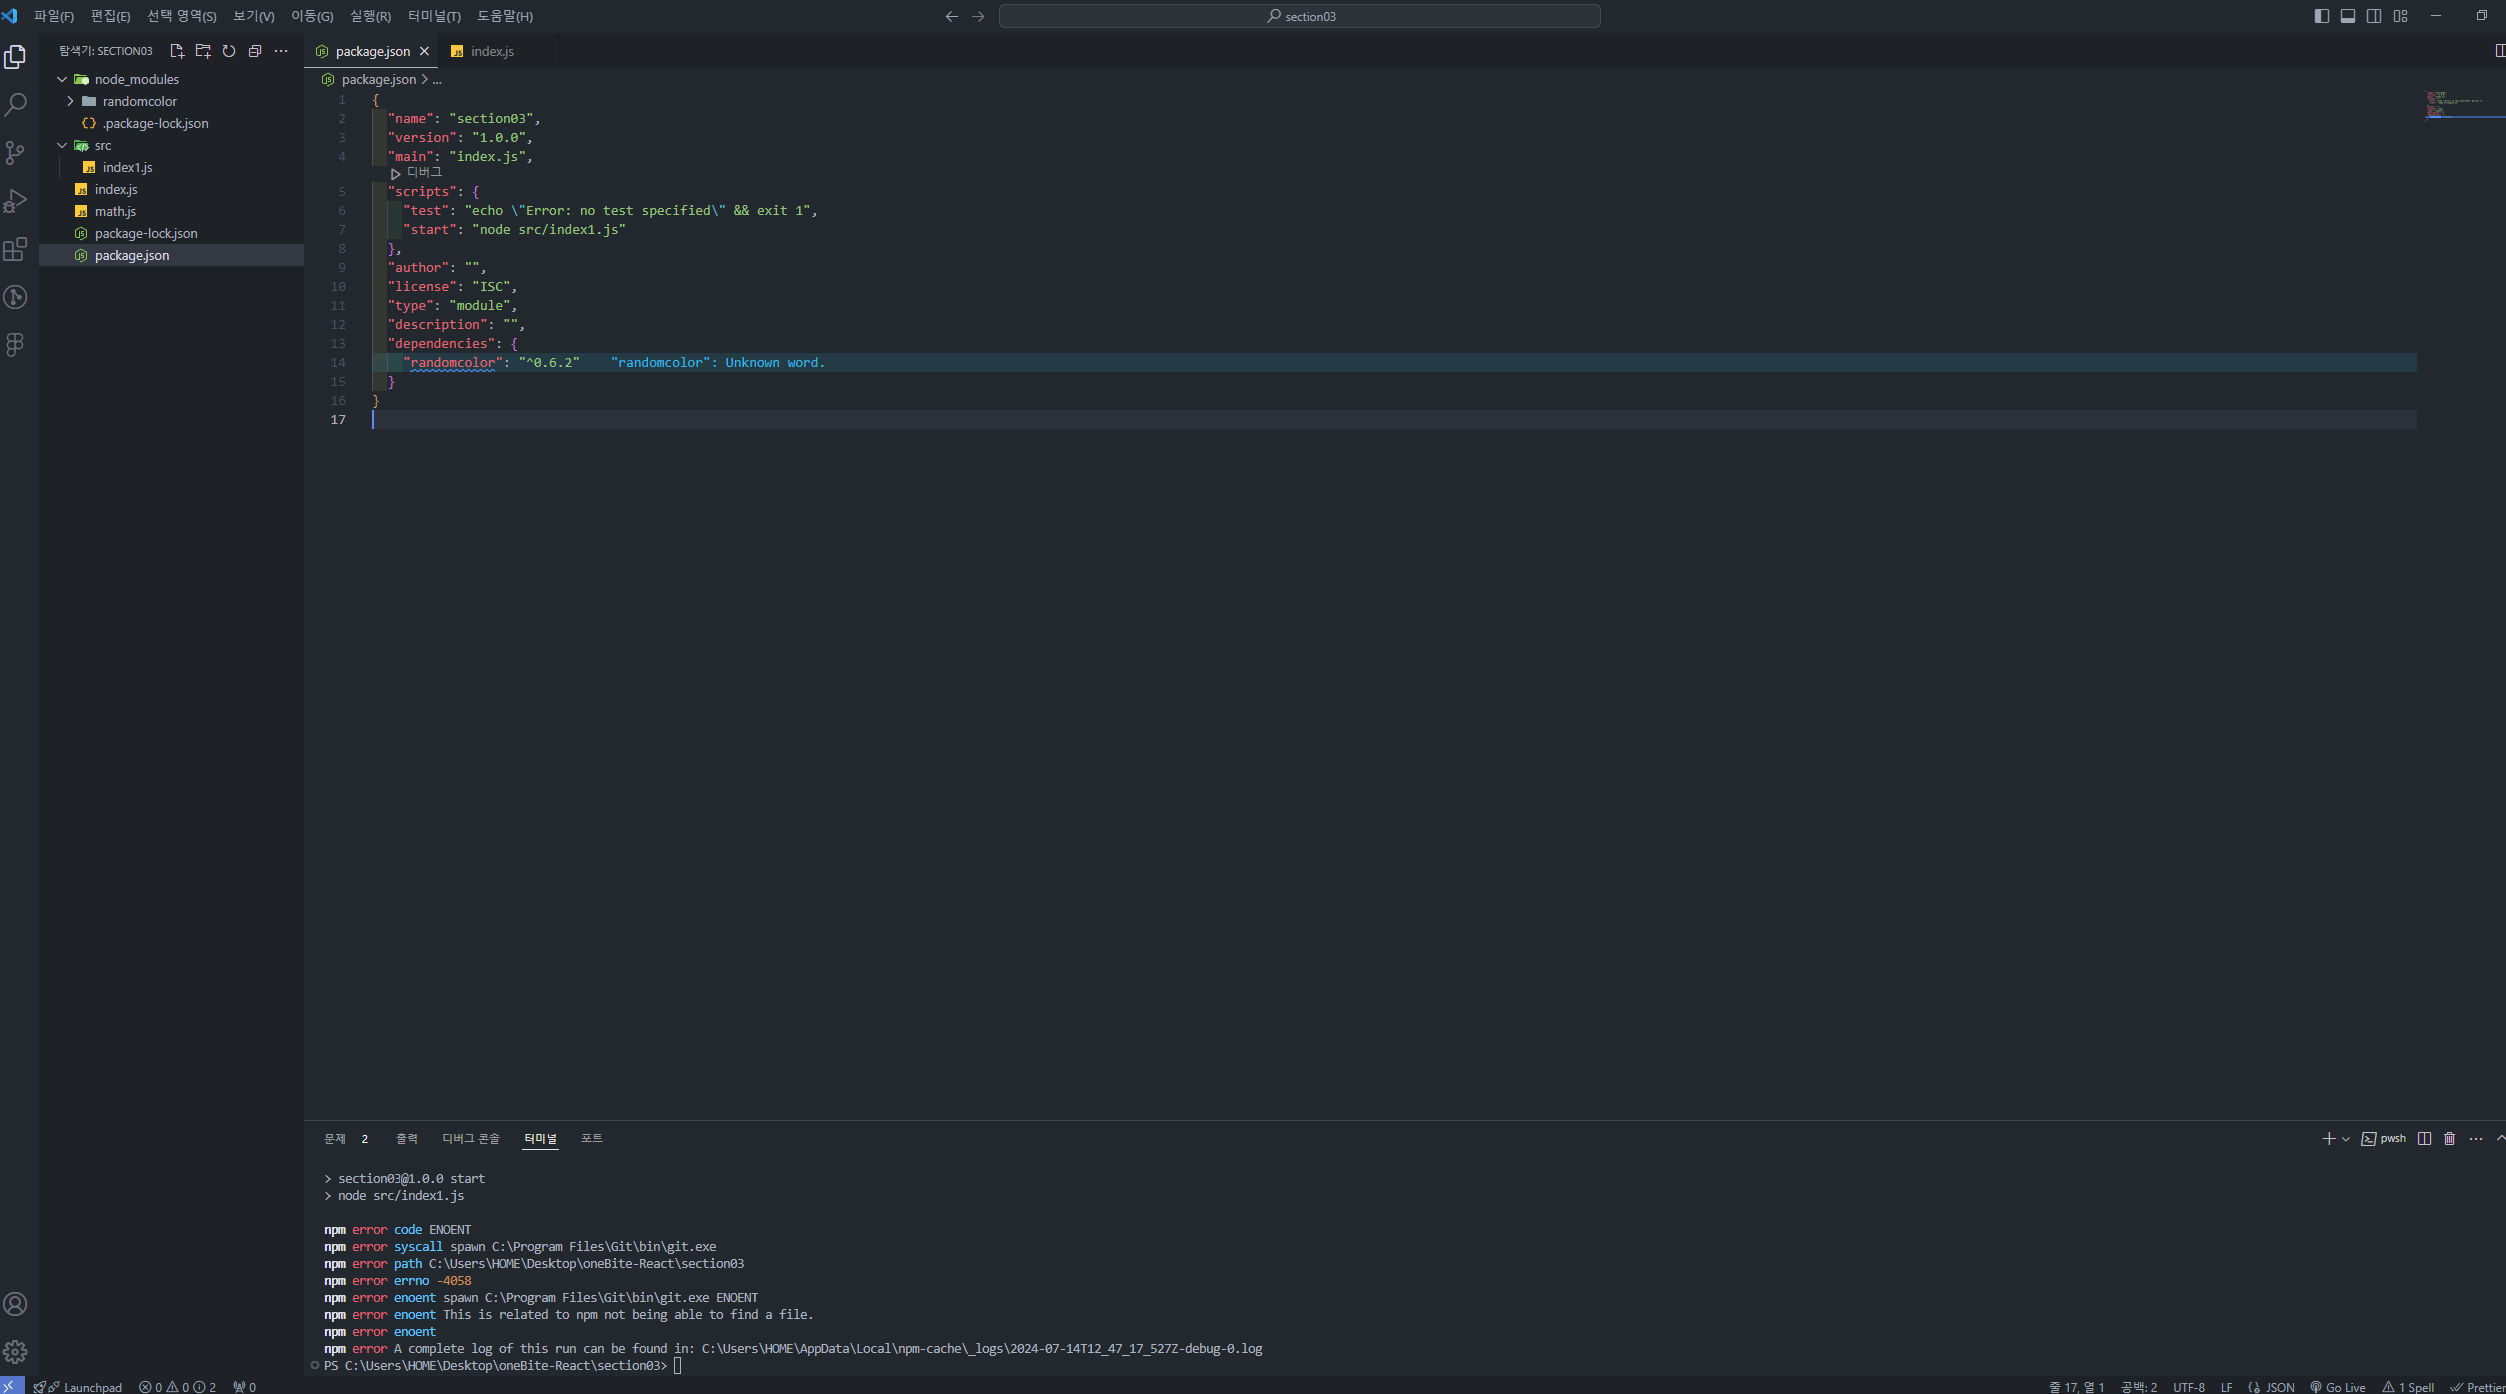Click the Prettier status bar item
Image resolution: width=2506 pixels, height=1394 pixels.
click(x=2478, y=1386)
